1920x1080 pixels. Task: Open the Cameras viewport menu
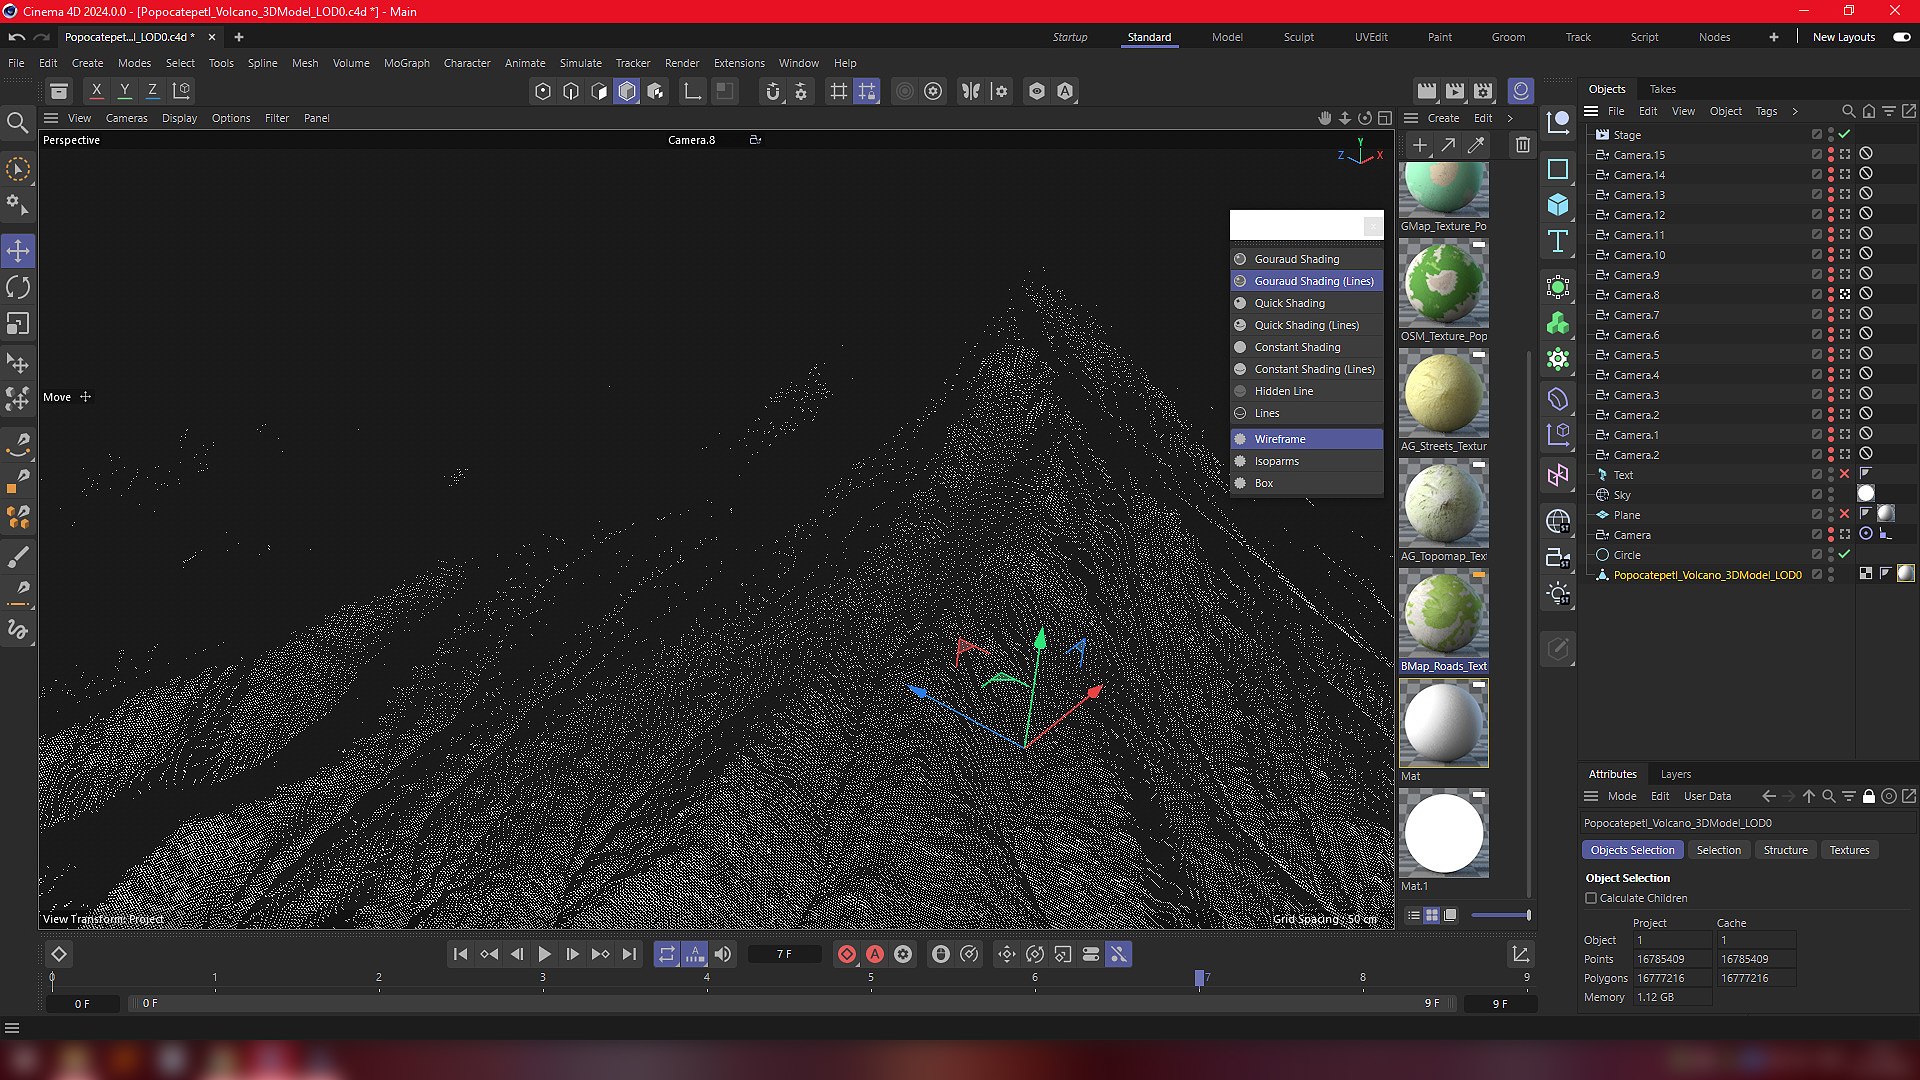(126, 118)
